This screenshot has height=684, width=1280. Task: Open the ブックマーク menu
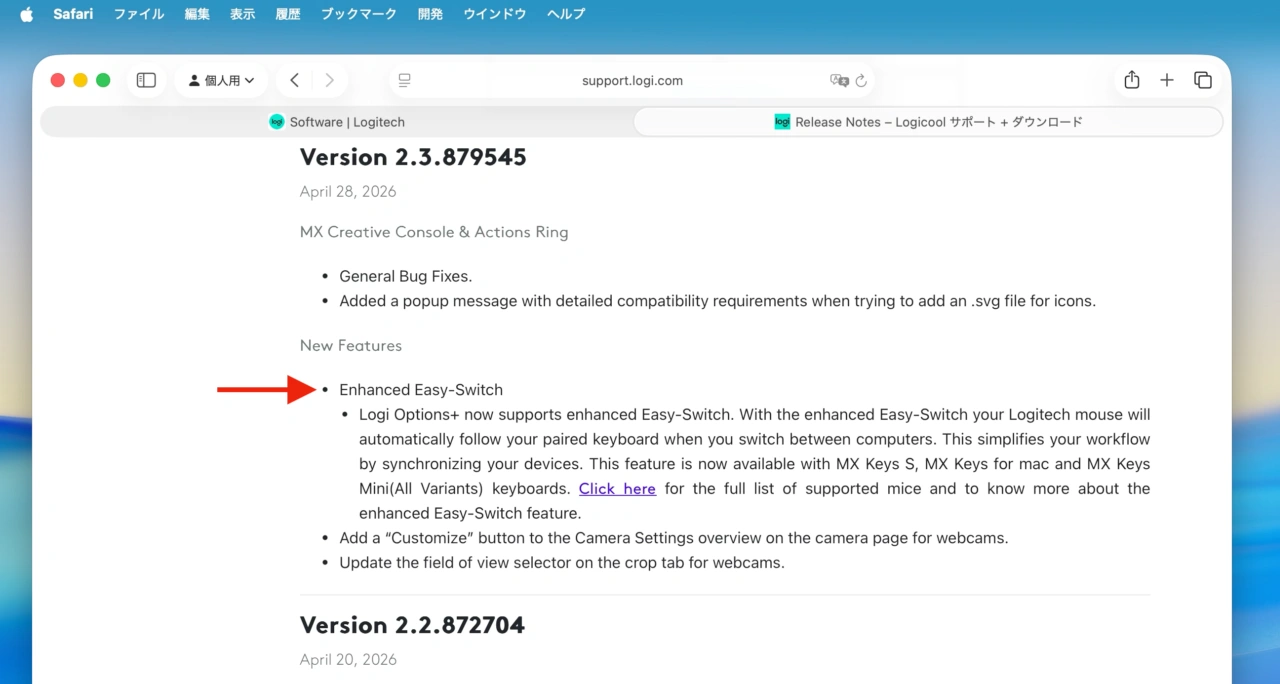click(x=358, y=14)
